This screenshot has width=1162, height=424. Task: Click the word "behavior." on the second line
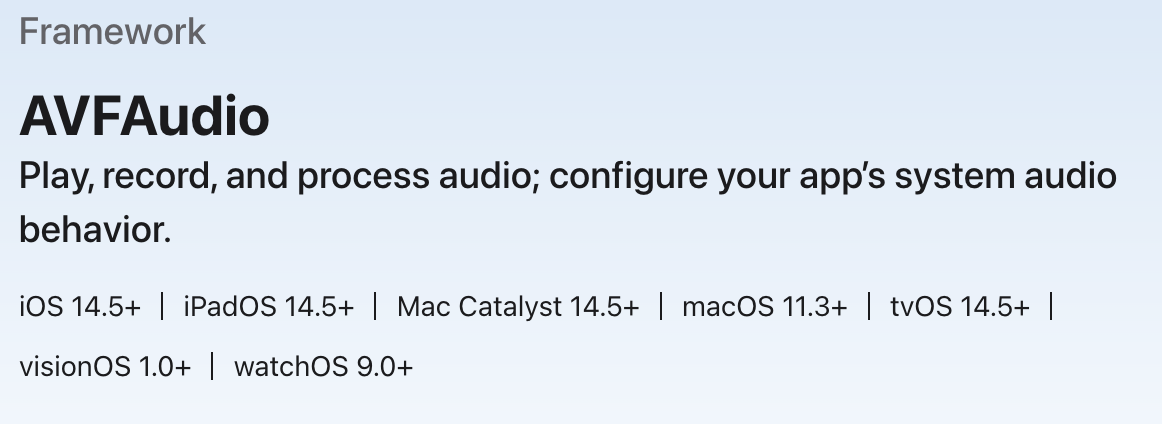coord(95,231)
